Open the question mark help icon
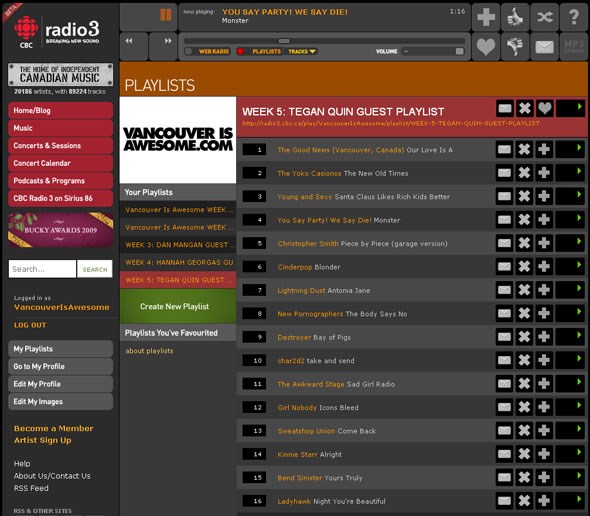 tap(573, 17)
